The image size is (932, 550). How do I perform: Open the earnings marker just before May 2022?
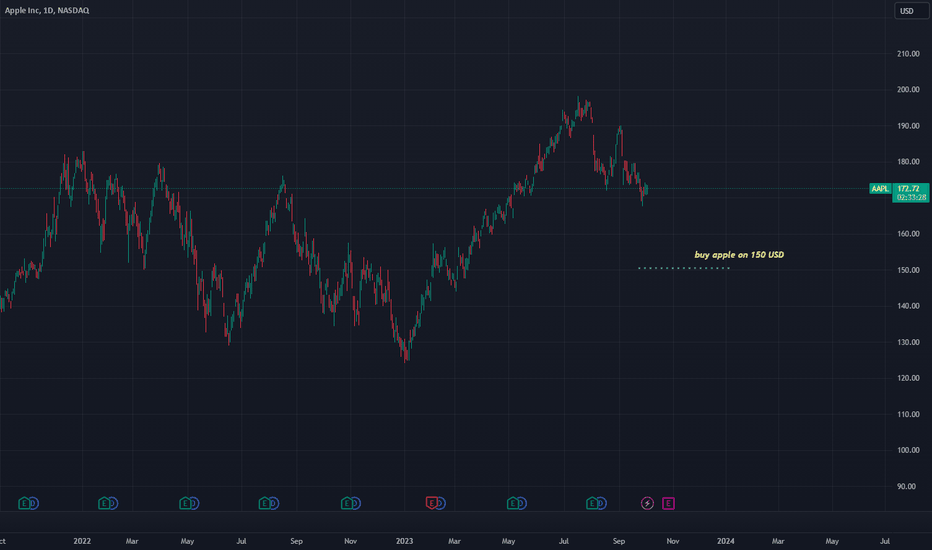pyautogui.click(x=185, y=504)
